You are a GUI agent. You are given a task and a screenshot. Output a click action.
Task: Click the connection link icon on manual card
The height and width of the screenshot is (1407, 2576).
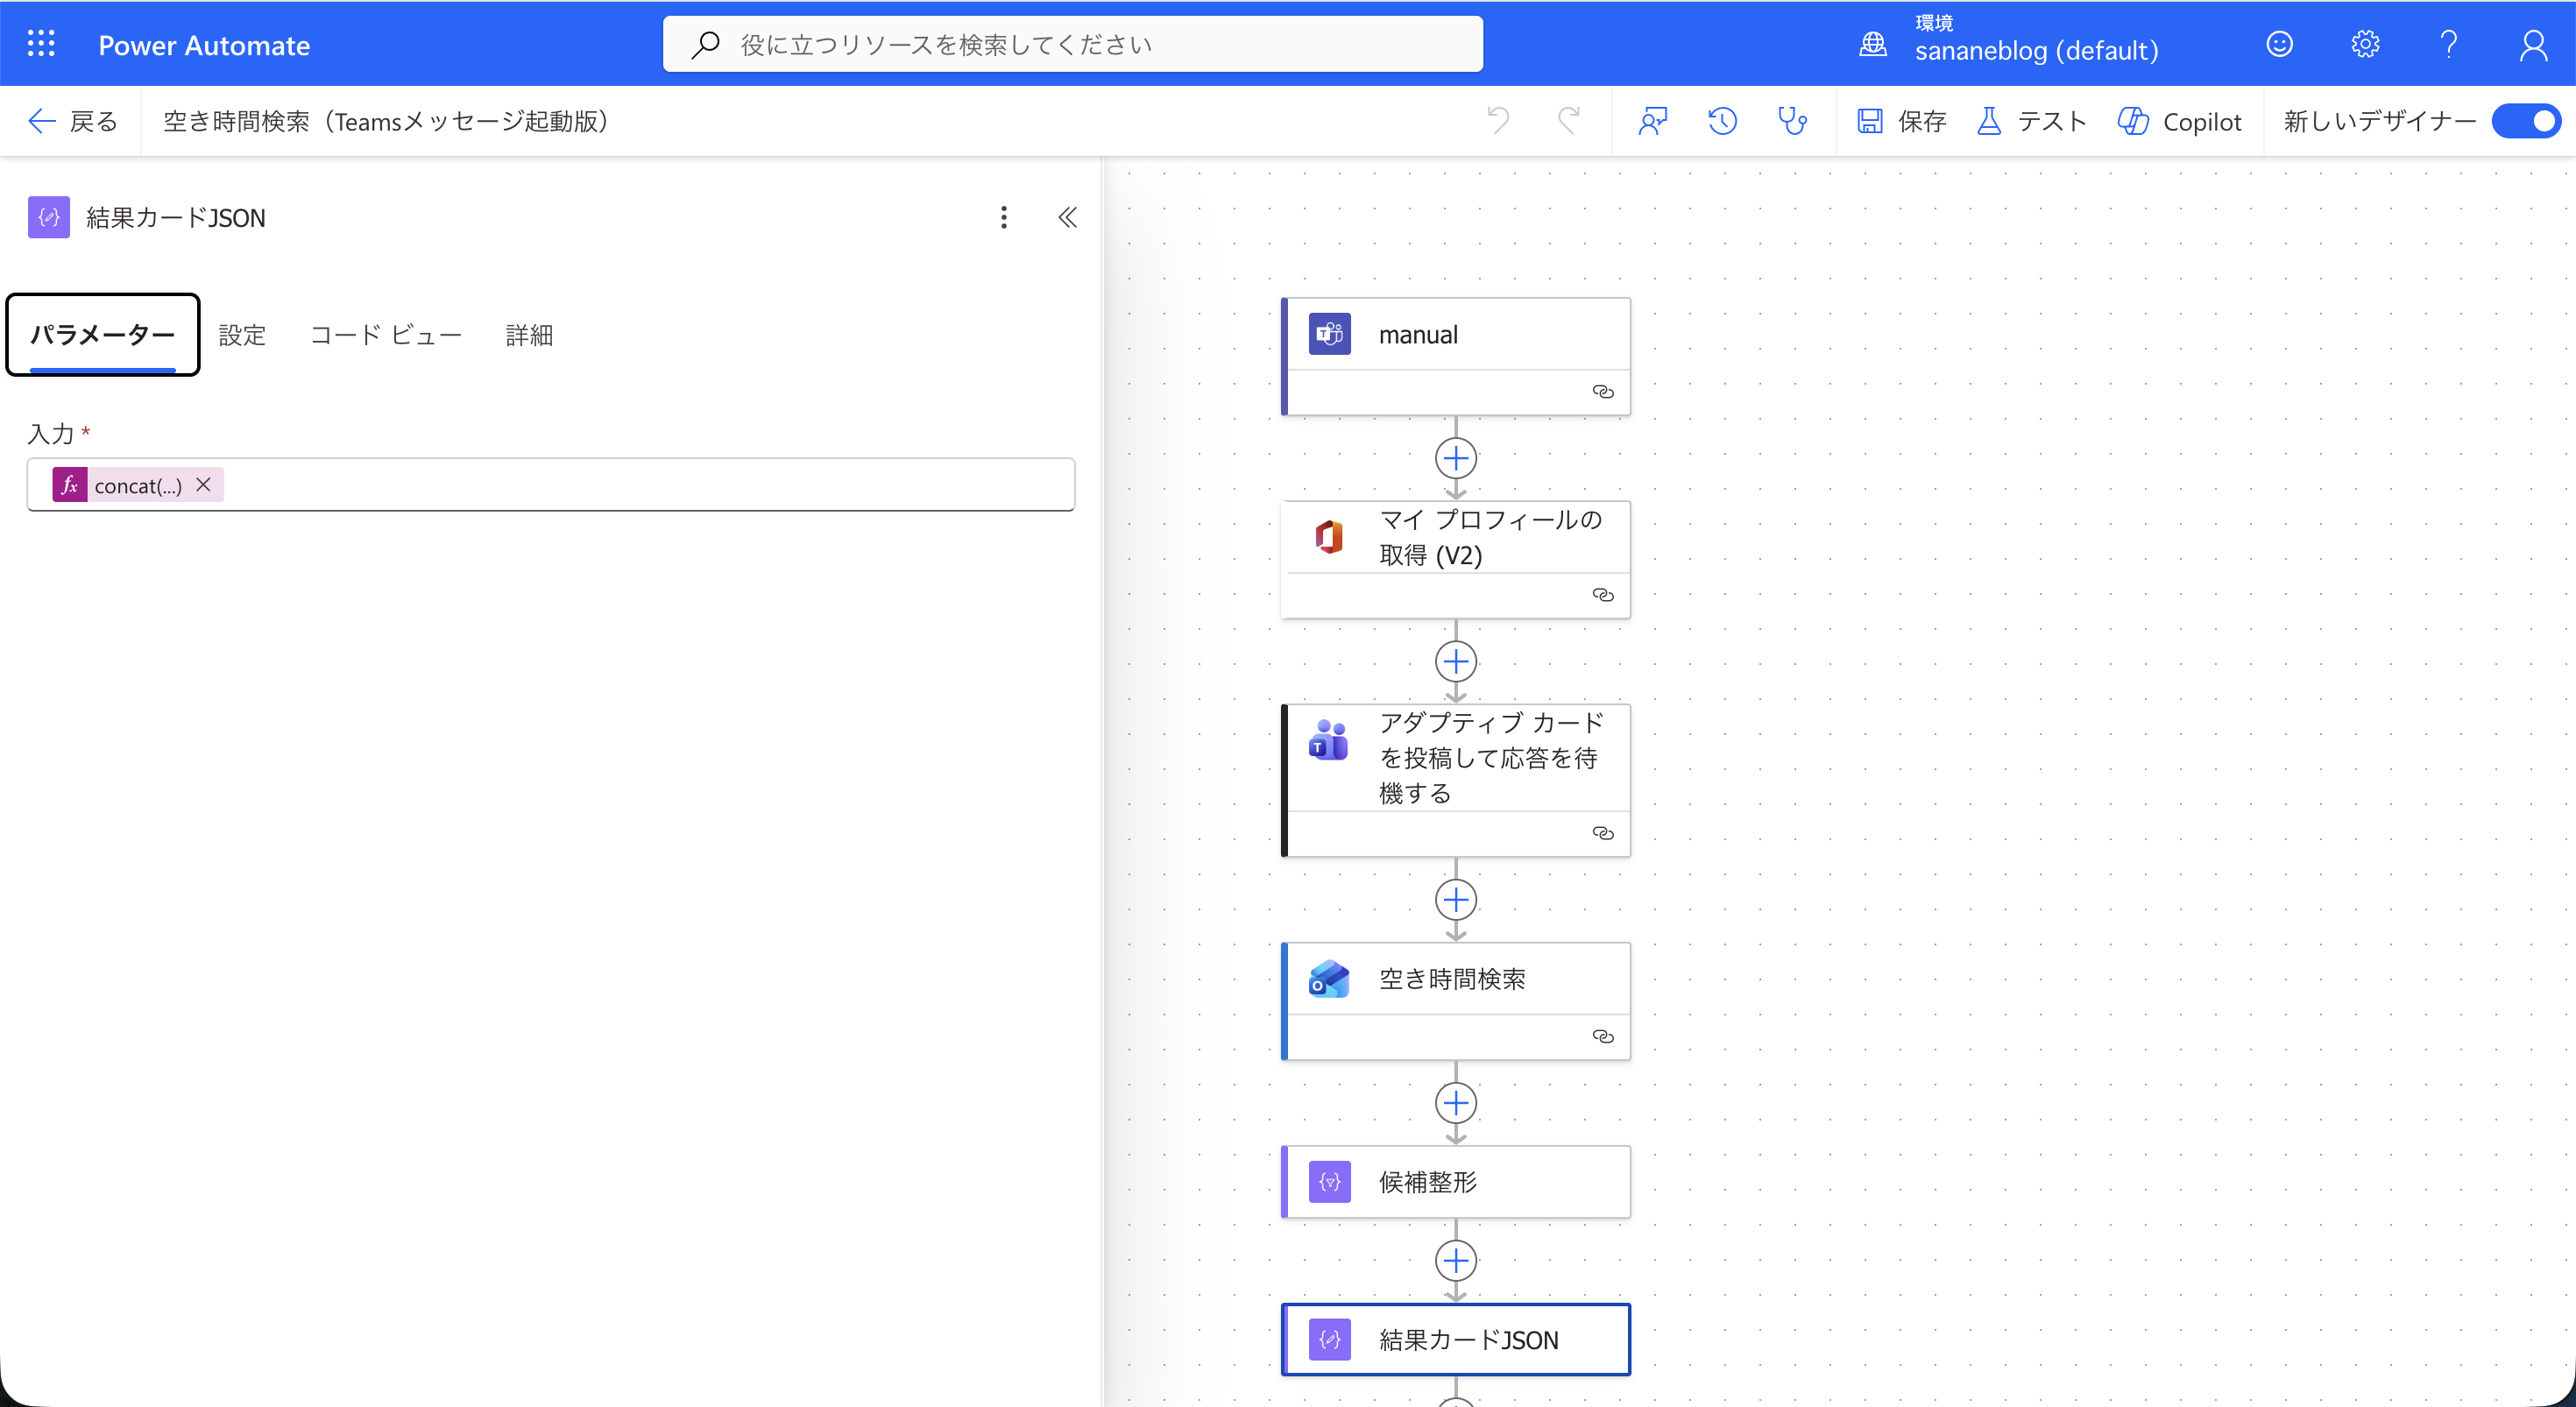tap(1603, 392)
